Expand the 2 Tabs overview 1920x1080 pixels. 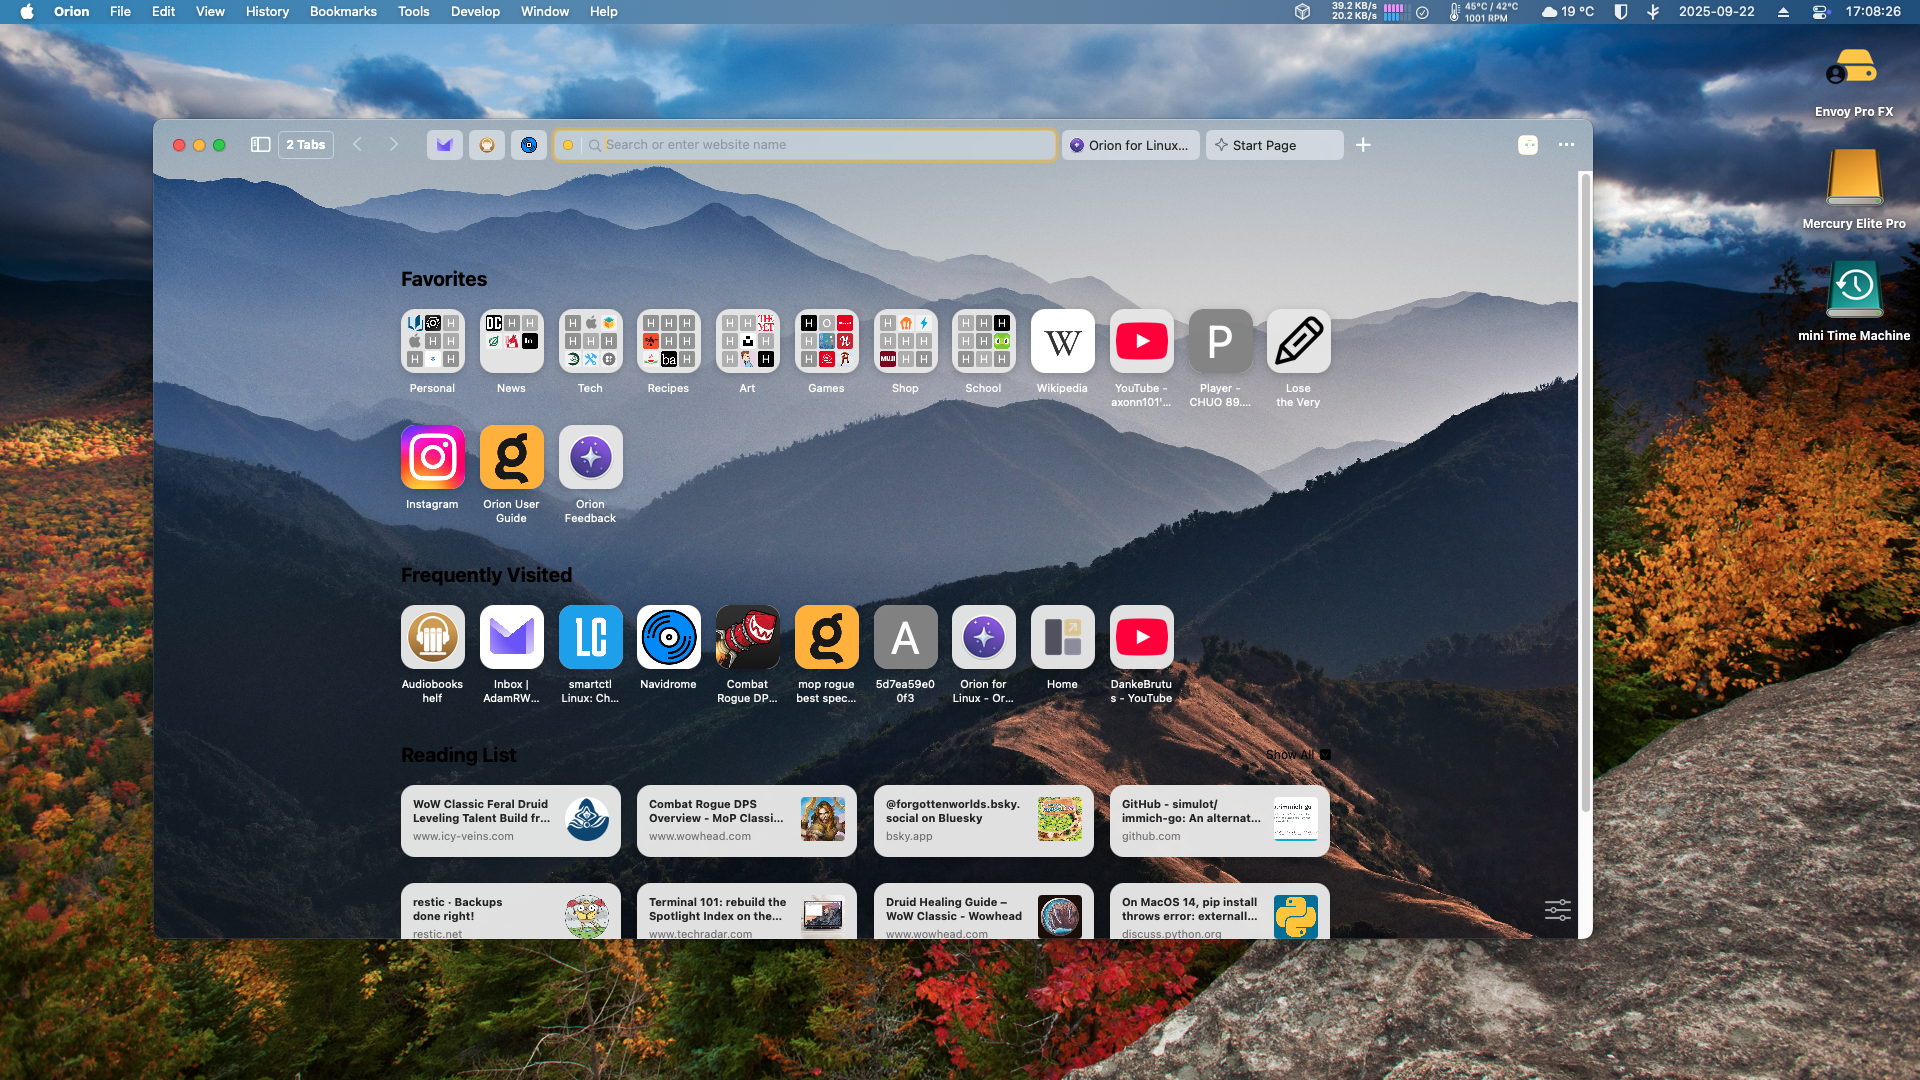305,144
